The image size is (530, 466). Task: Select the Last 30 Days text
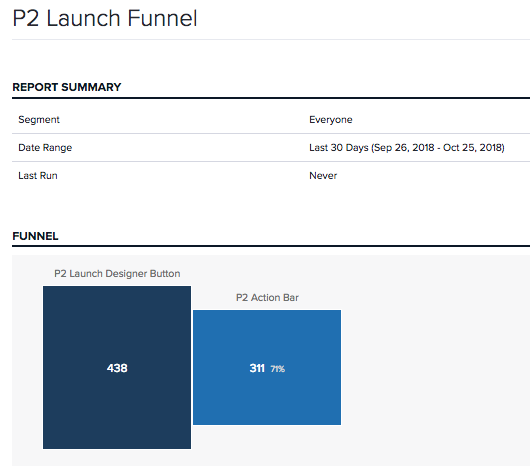[339, 148]
